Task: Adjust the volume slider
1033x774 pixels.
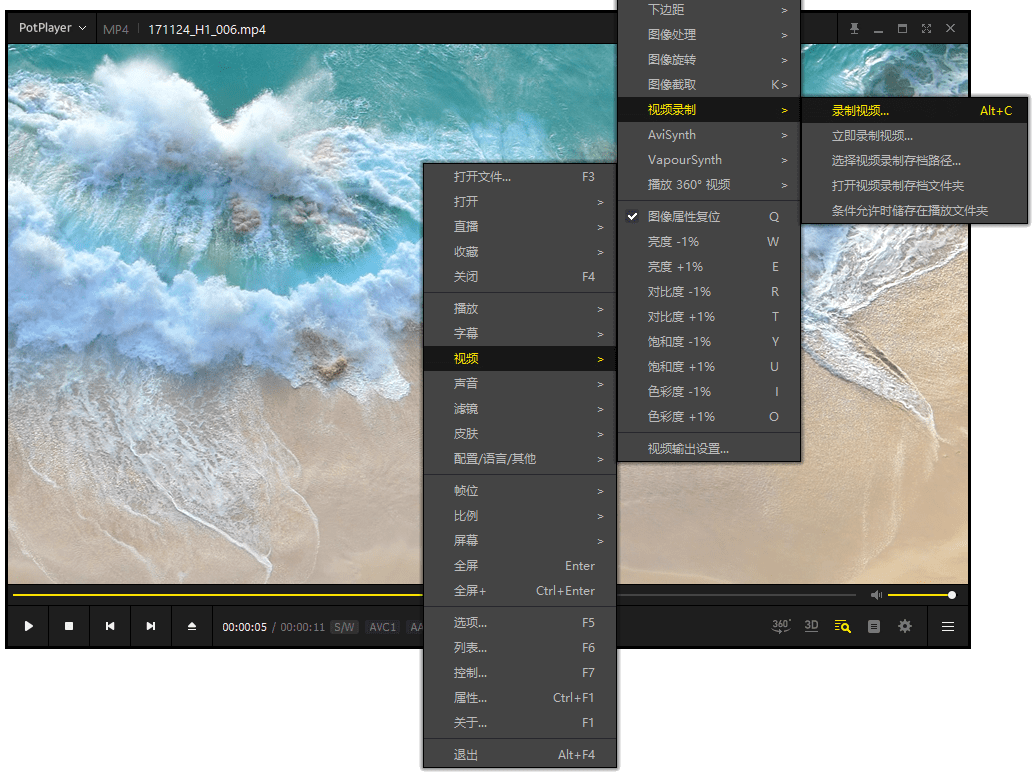Action: pos(920,595)
